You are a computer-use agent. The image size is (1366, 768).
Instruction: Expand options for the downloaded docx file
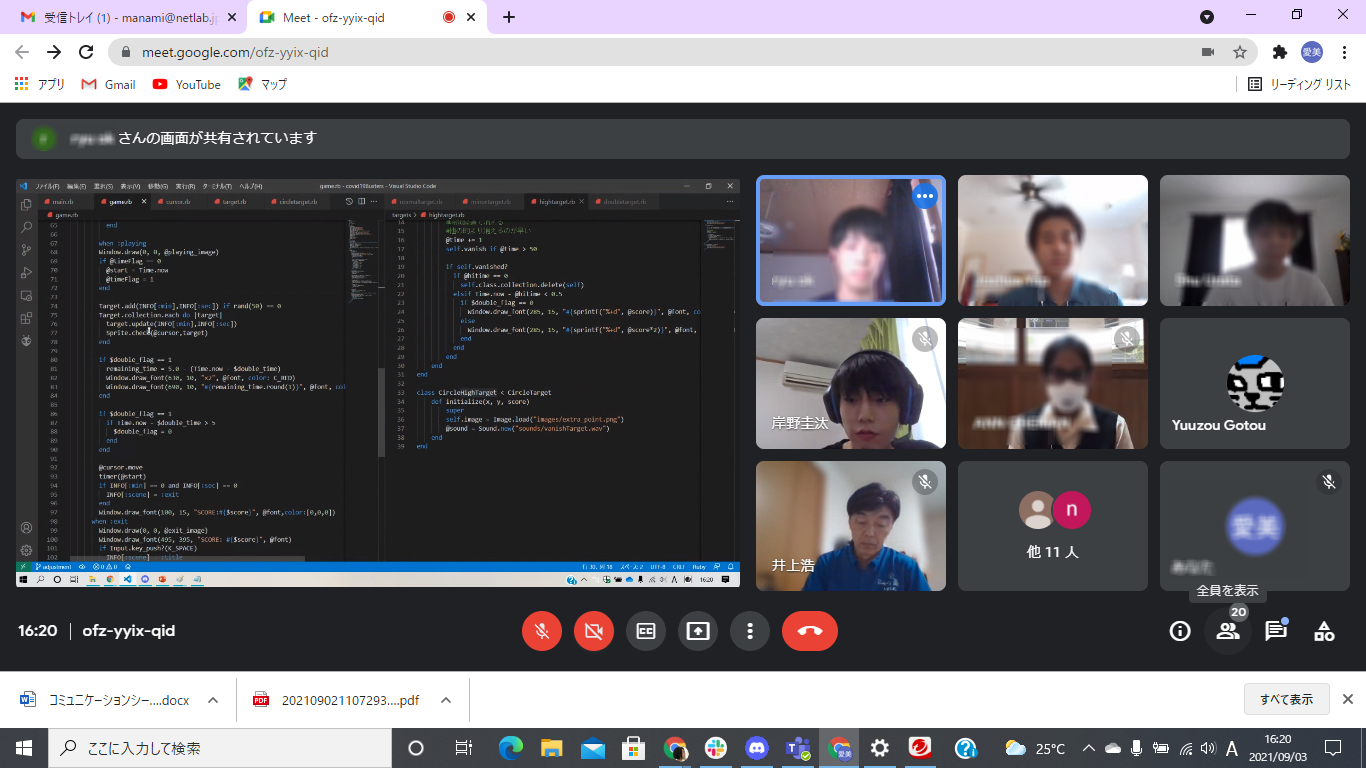tap(213, 700)
